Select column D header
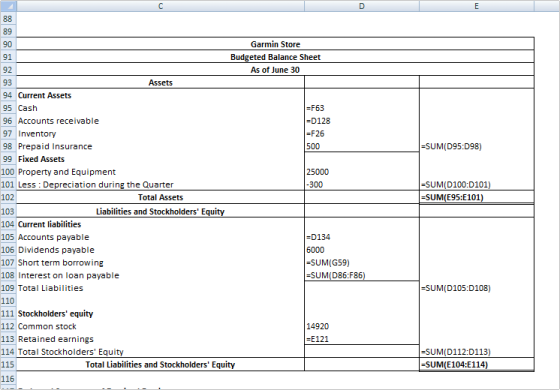 click(x=362, y=6)
